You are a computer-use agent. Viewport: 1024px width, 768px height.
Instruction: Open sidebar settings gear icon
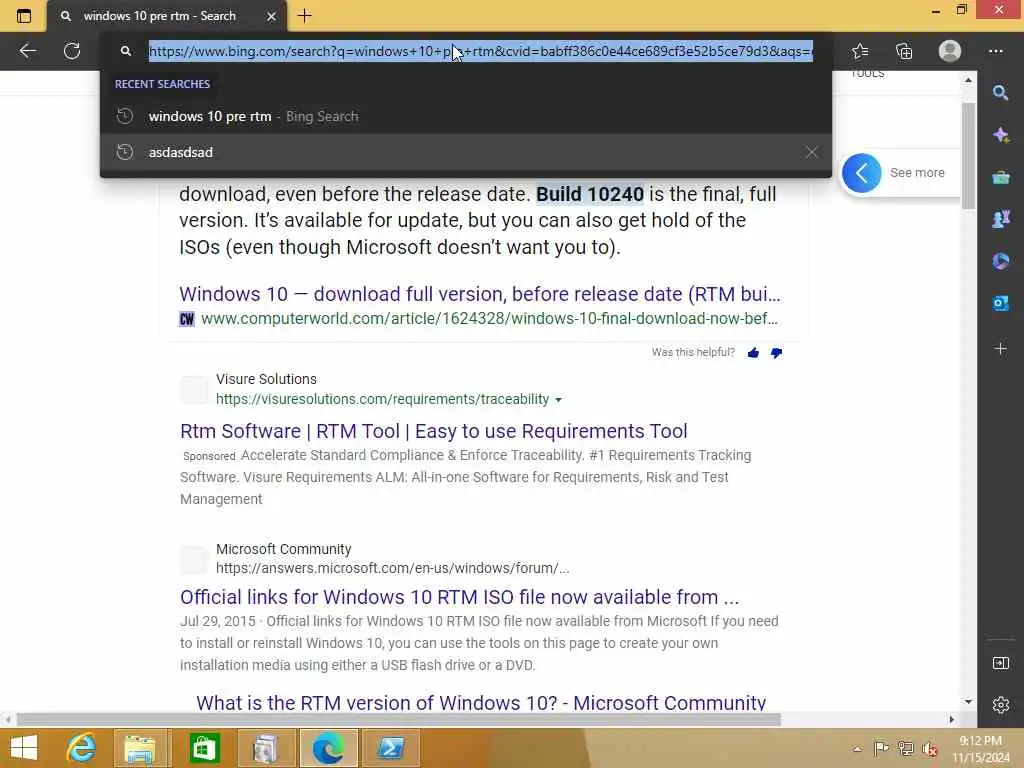pyautogui.click(x=1000, y=705)
